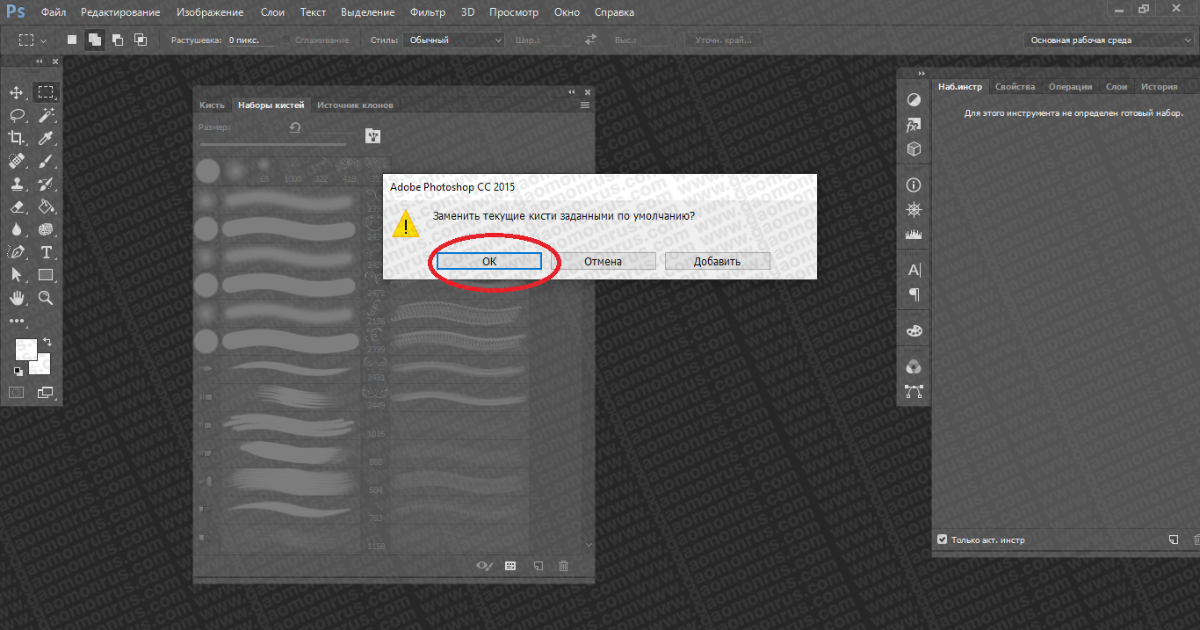
Task: Toggle 'Только акт. инстр' checkbox
Action: point(942,540)
